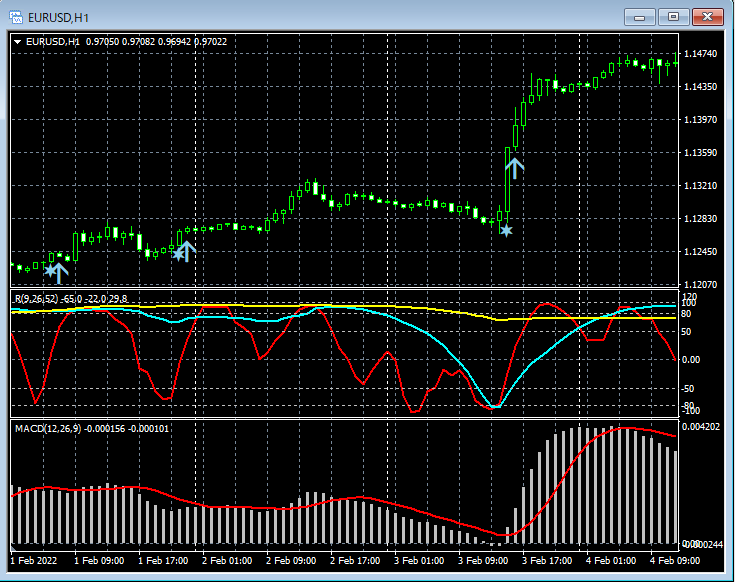Click the MACD(12,26,9) indicator label
This screenshot has height=582, width=736.
pos(47,428)
